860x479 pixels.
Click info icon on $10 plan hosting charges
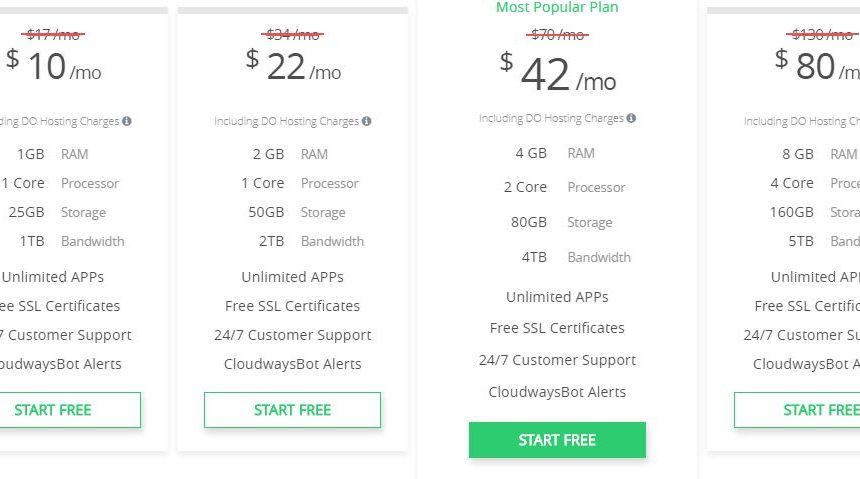pos(127,121)
